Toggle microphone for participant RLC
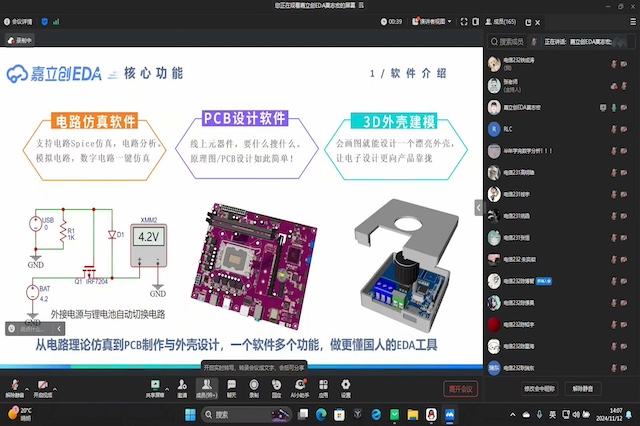Viewport: 640px width, 426px height. click(612, 129)
